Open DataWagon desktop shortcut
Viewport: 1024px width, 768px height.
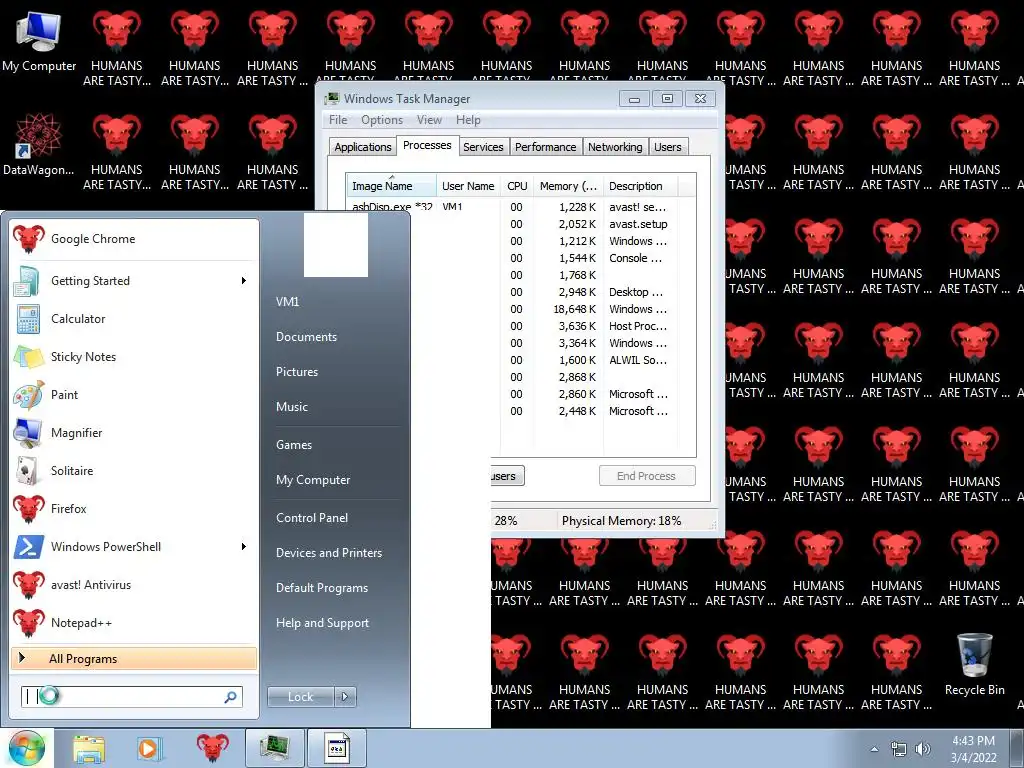coord(39,144)
